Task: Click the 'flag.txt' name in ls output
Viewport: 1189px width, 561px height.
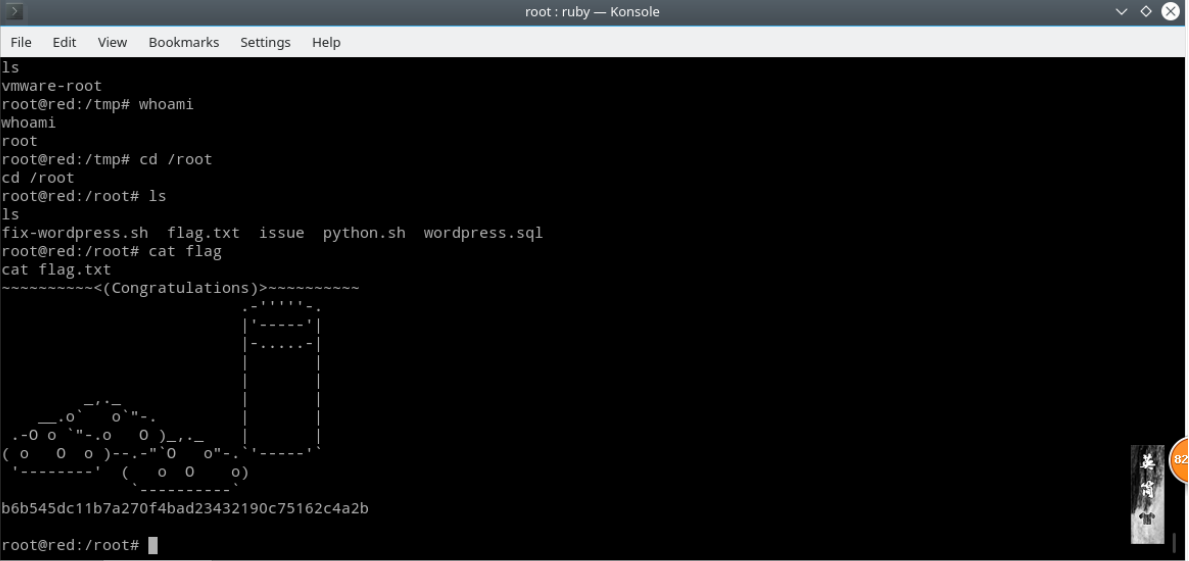Action: (203, 233)
